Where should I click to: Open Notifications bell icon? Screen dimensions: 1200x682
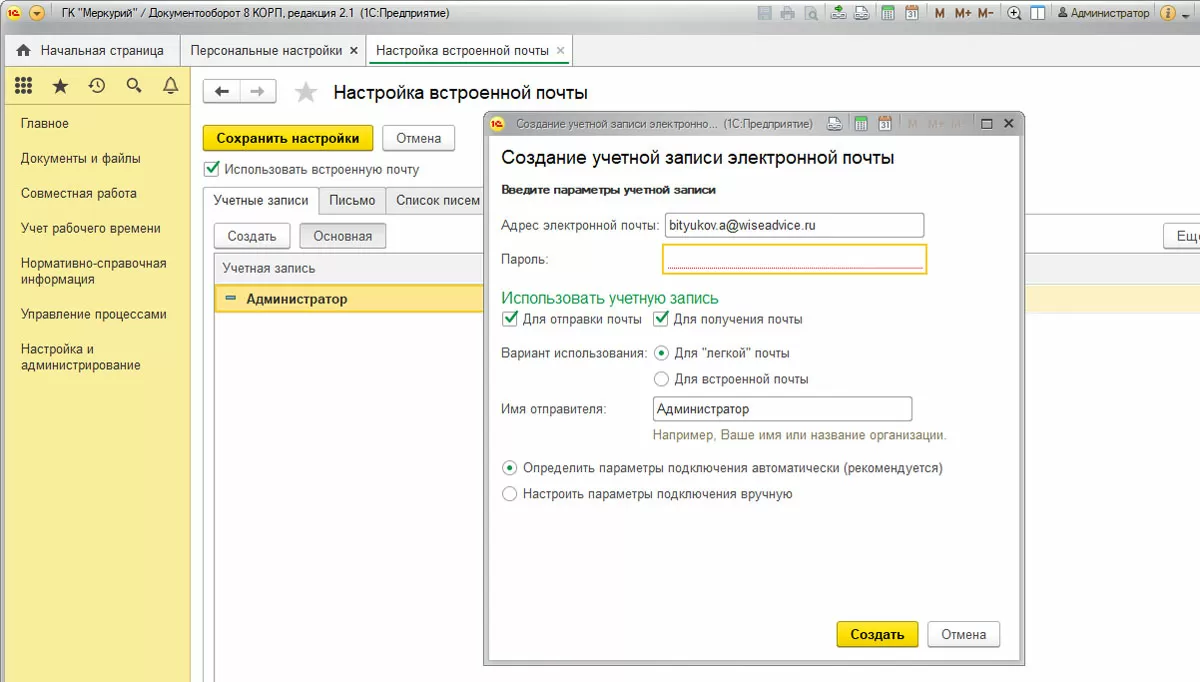[x=171, y=86]
